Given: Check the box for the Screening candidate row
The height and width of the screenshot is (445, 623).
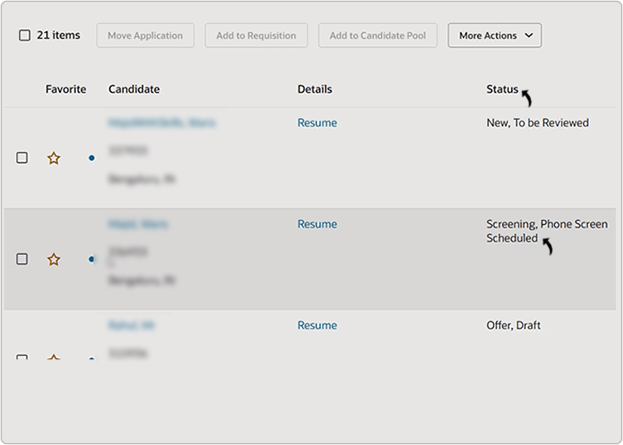Looking at the screenshot, I should point(22,259).
